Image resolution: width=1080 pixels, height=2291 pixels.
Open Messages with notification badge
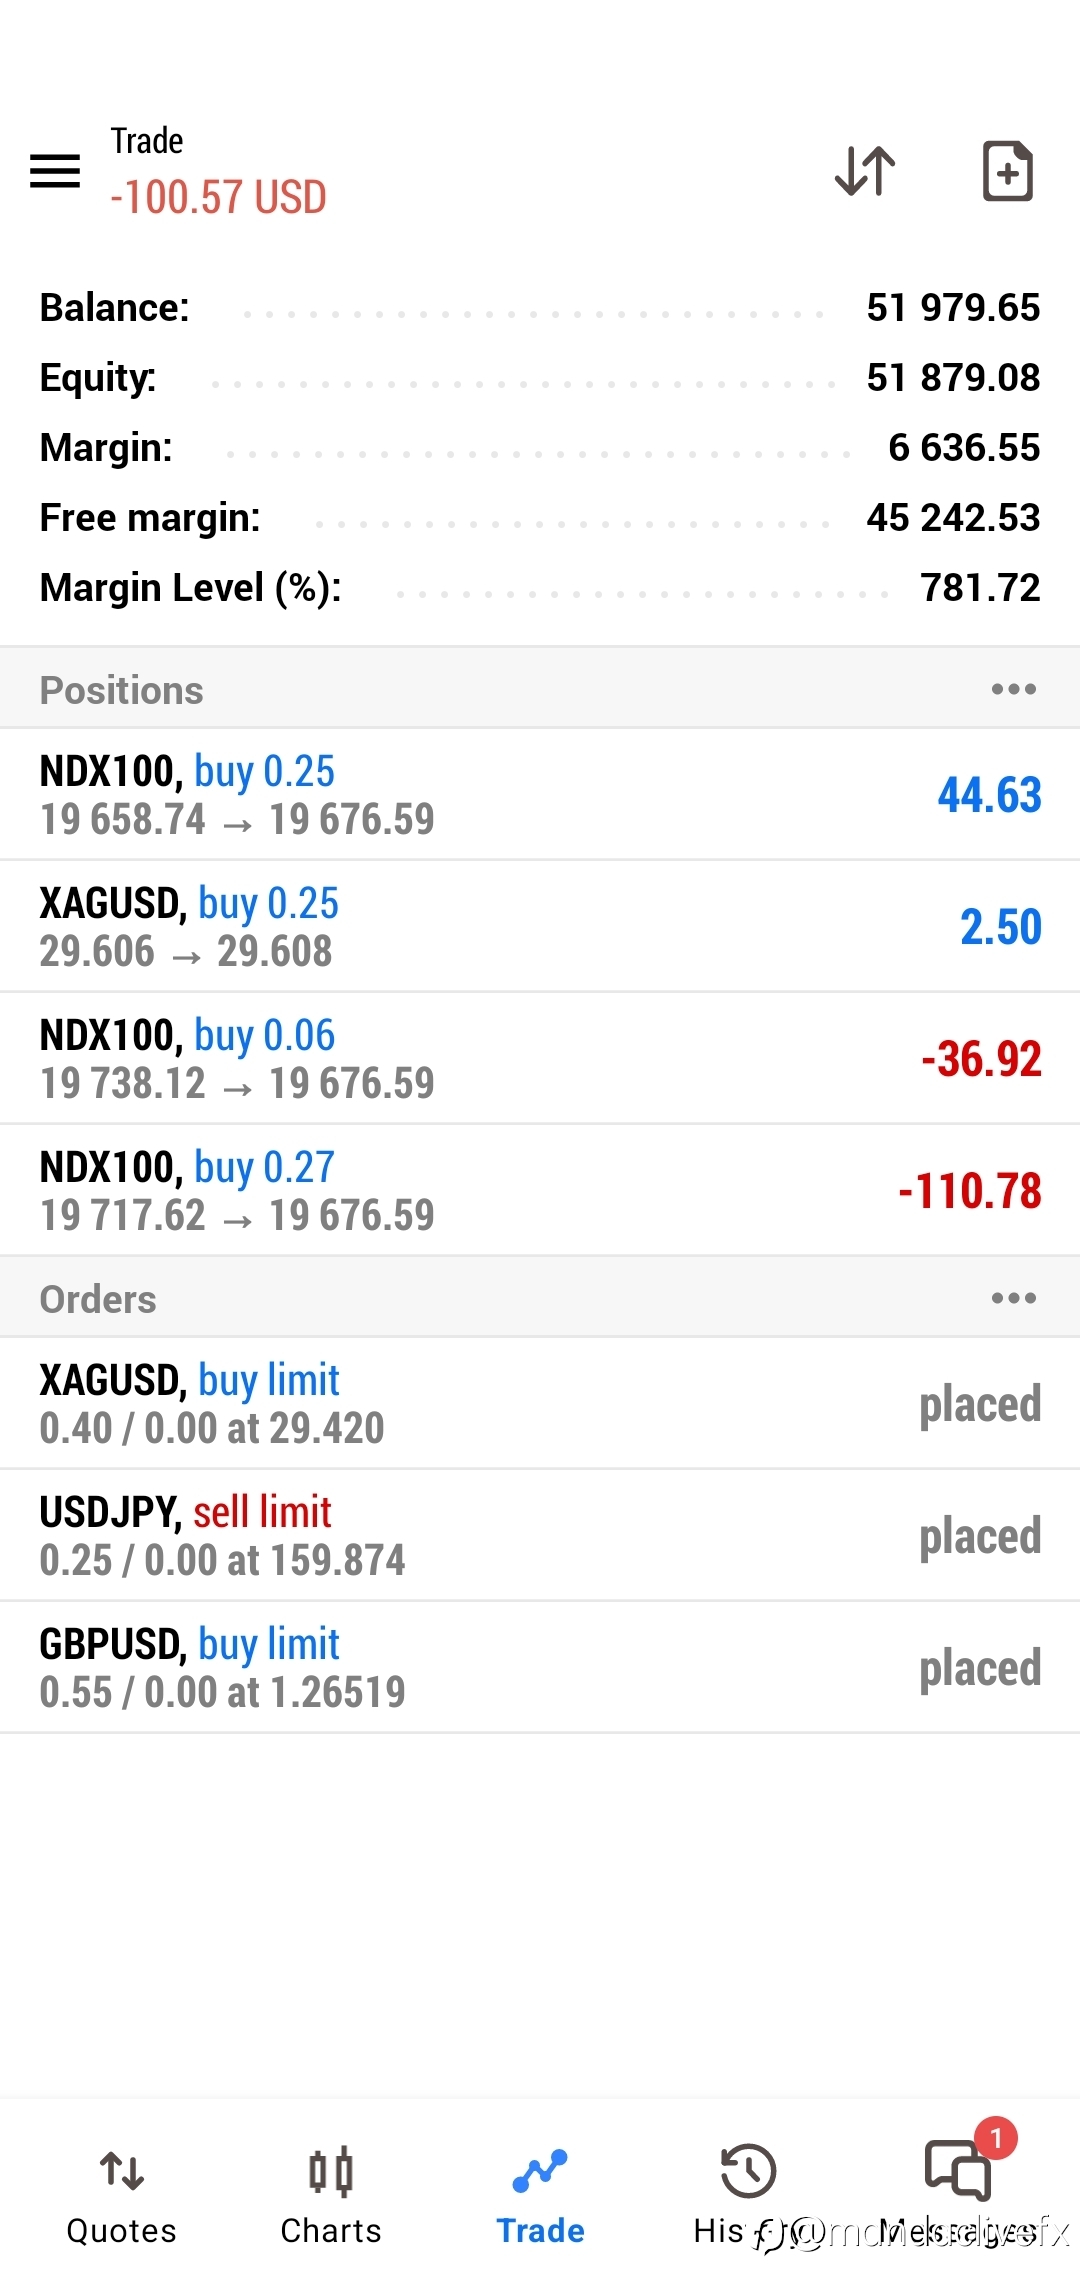pyautogui.click(x=958, y=2169)
